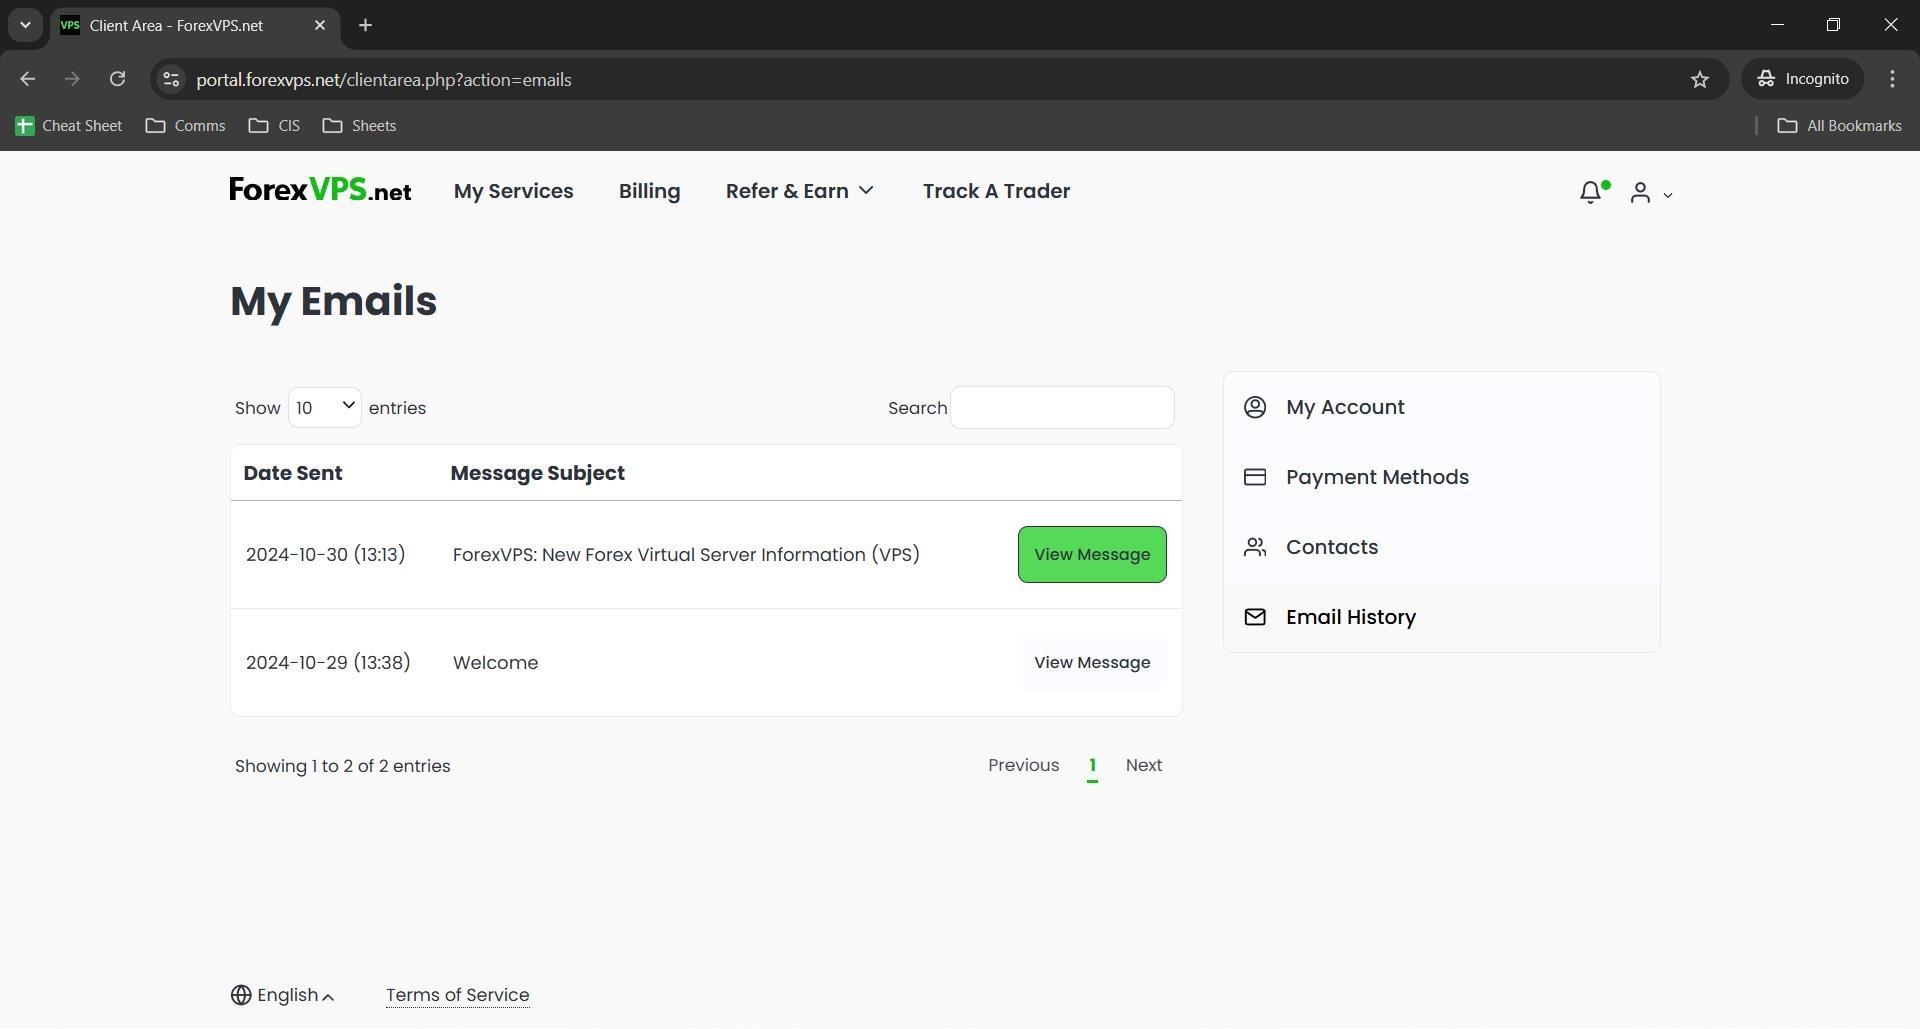Open the CIS bookmarks folder
The width and height of the screenshot is (1920, 1029).
274,126
